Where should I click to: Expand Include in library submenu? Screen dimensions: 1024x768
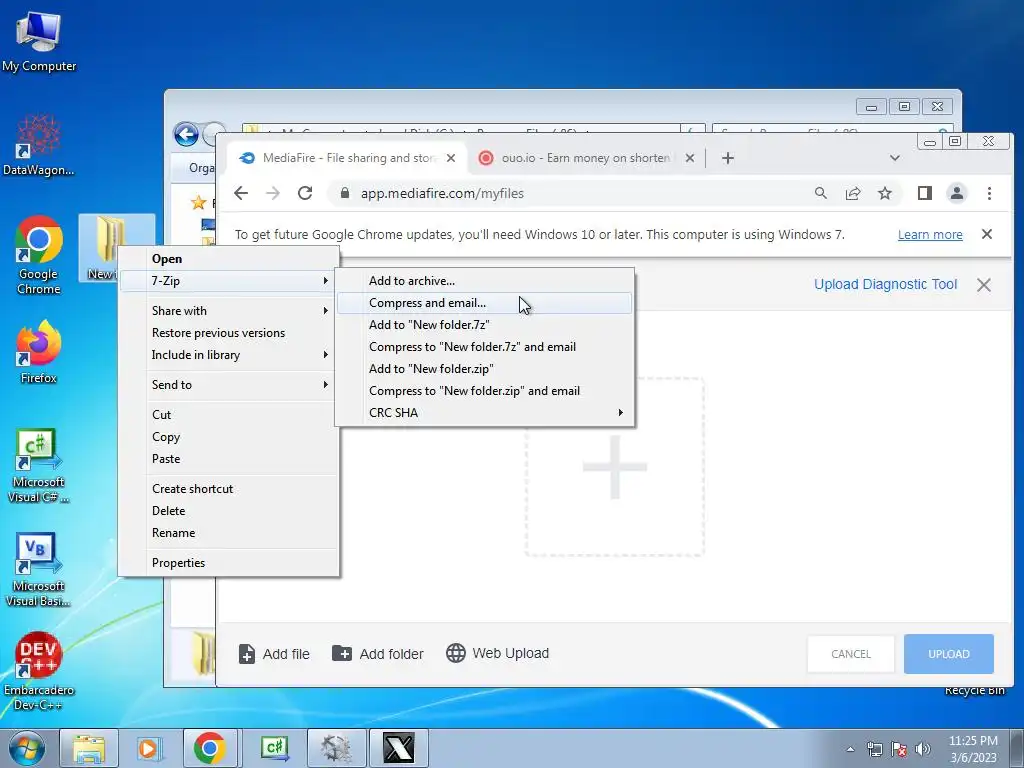coord(229,355)
